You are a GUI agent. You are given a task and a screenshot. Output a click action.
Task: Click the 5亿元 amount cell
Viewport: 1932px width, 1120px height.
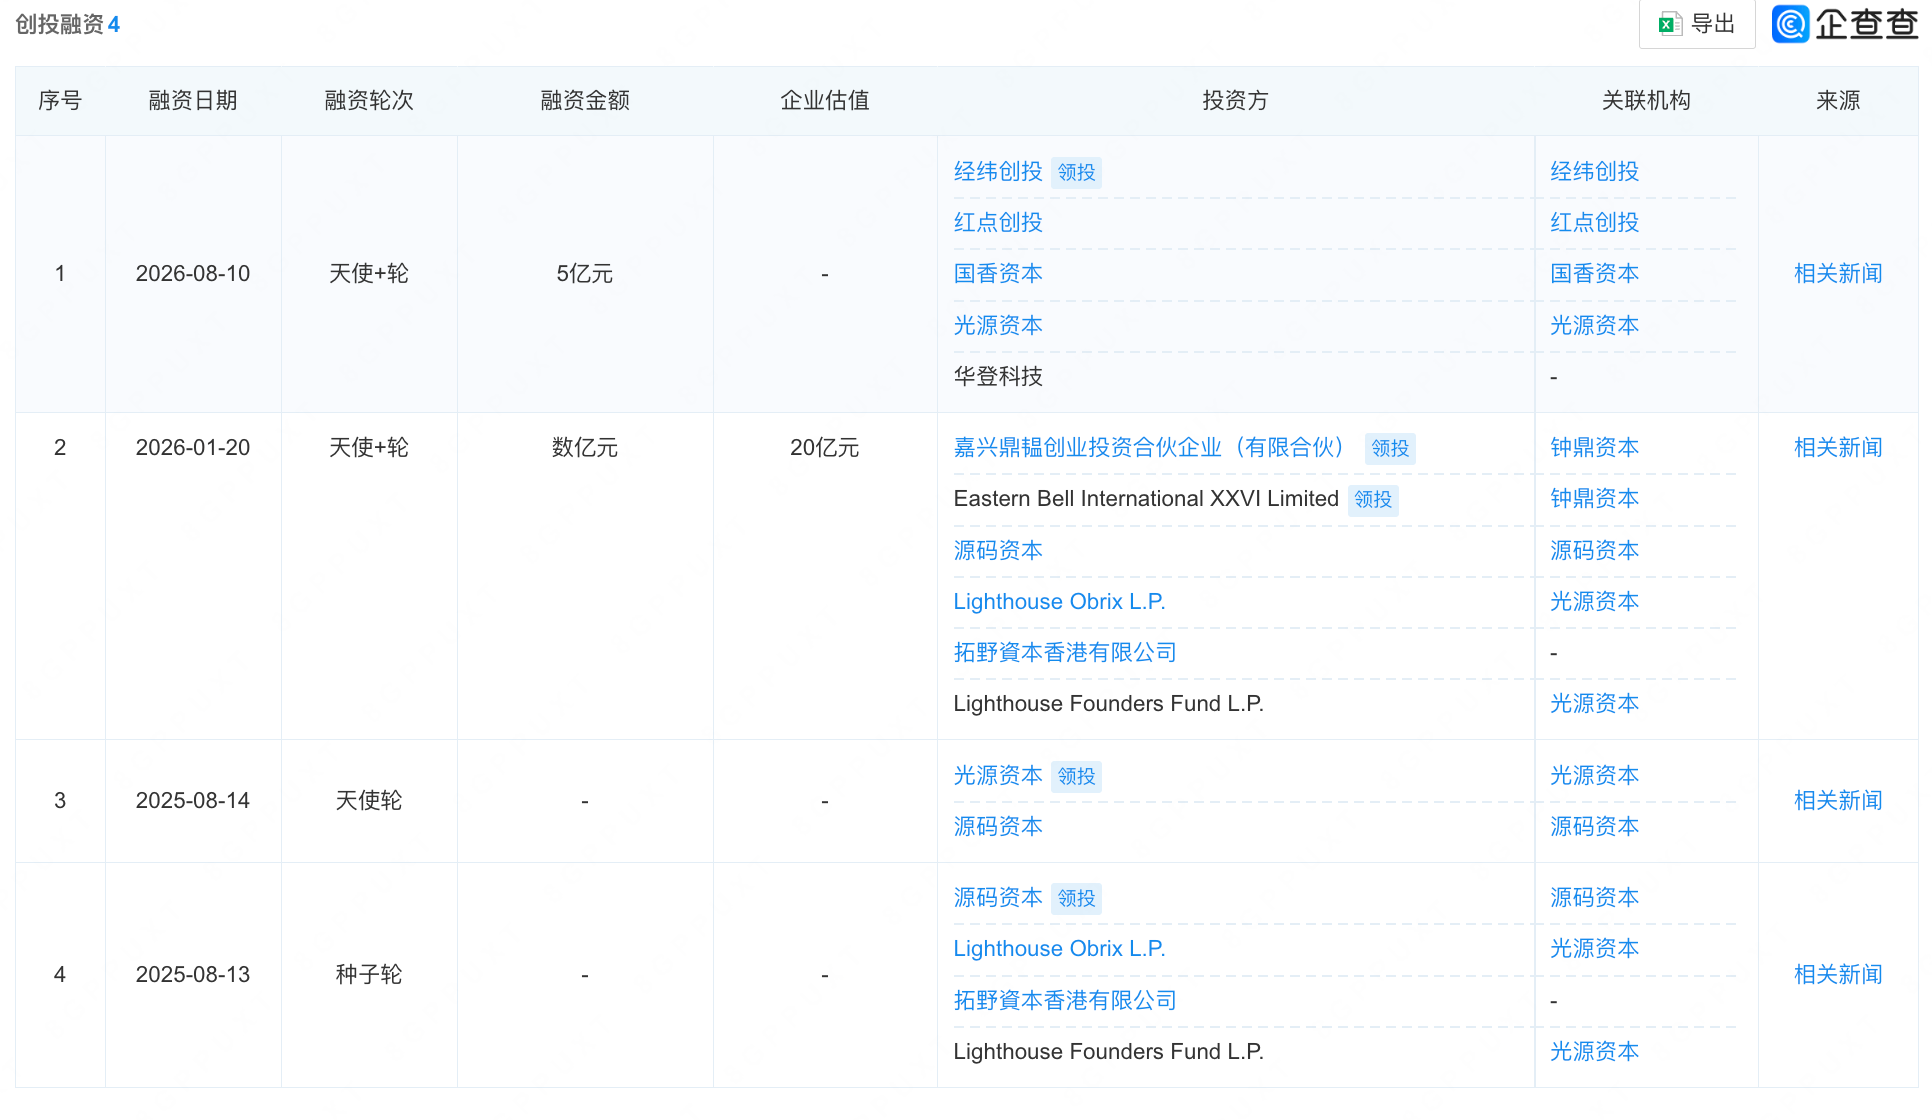[x=585, y=274]
